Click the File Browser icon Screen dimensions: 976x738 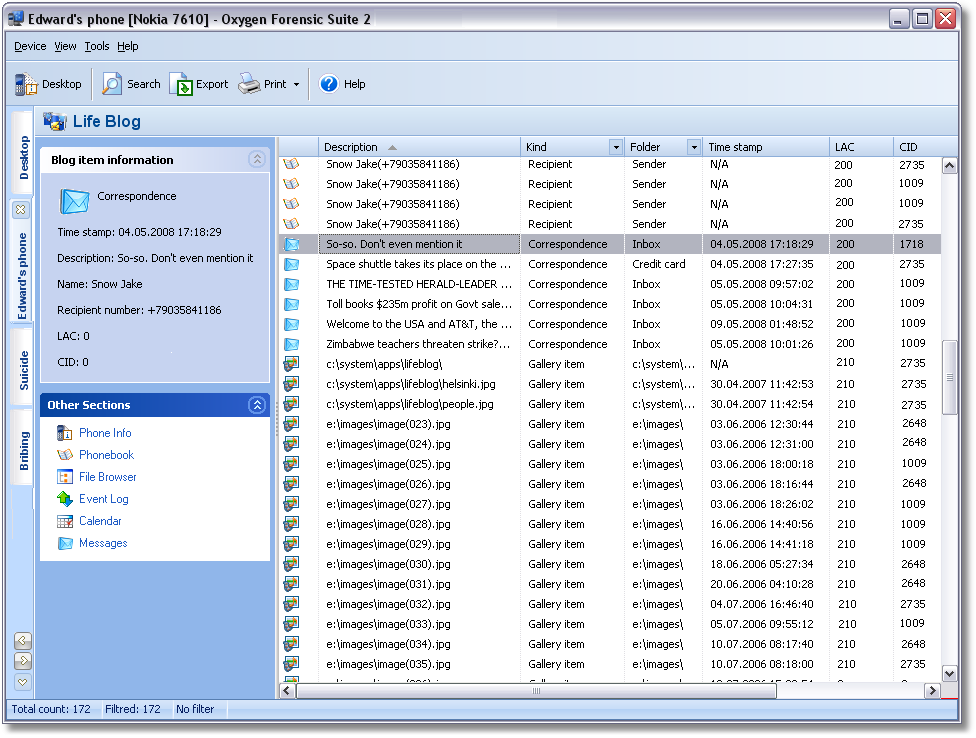coord(65,477)
